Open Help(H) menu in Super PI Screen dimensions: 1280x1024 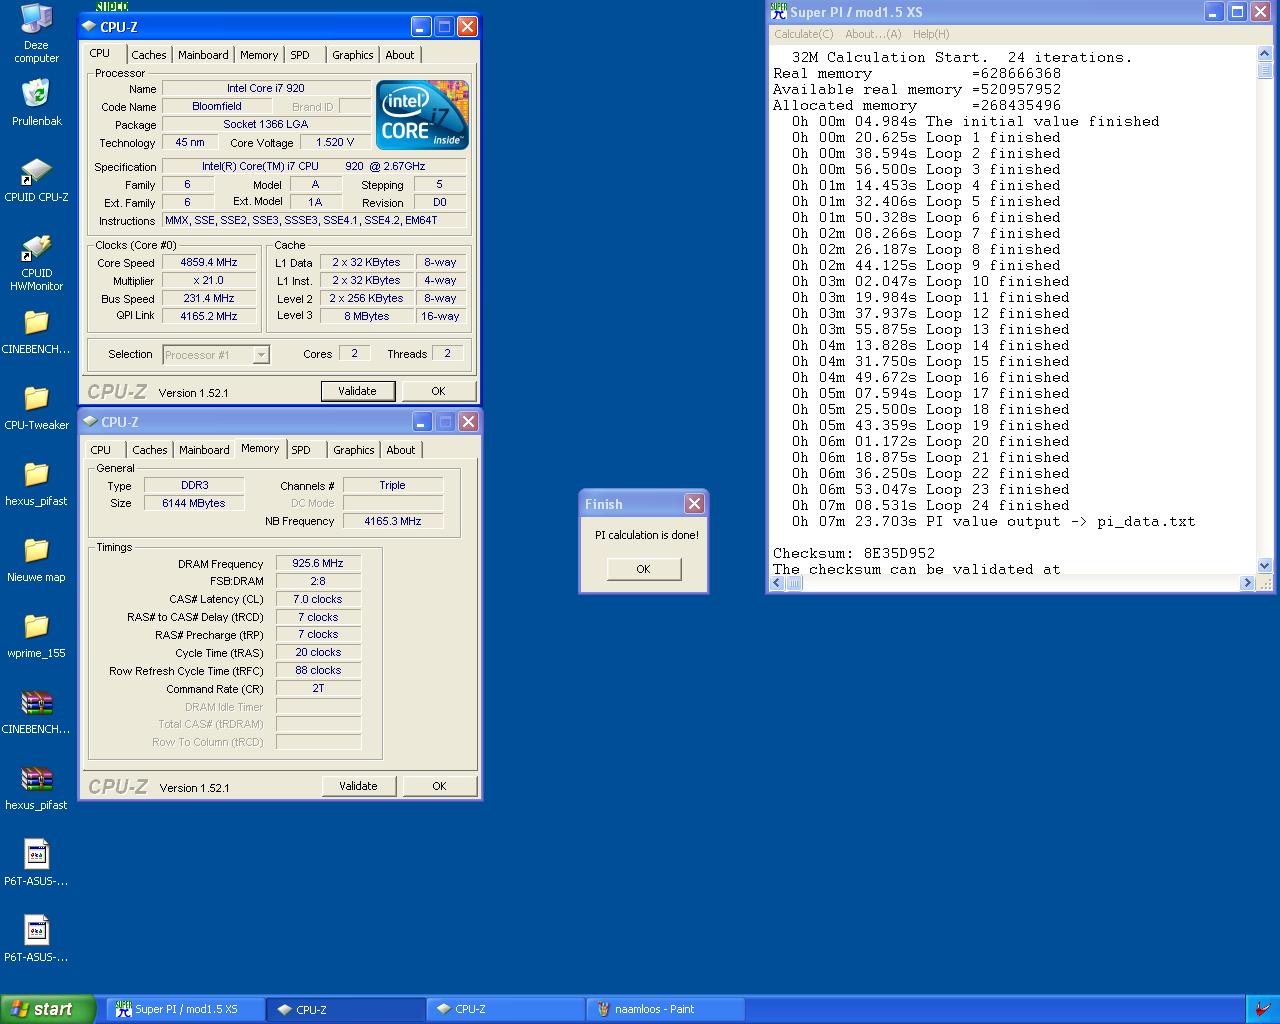(931, 34)
